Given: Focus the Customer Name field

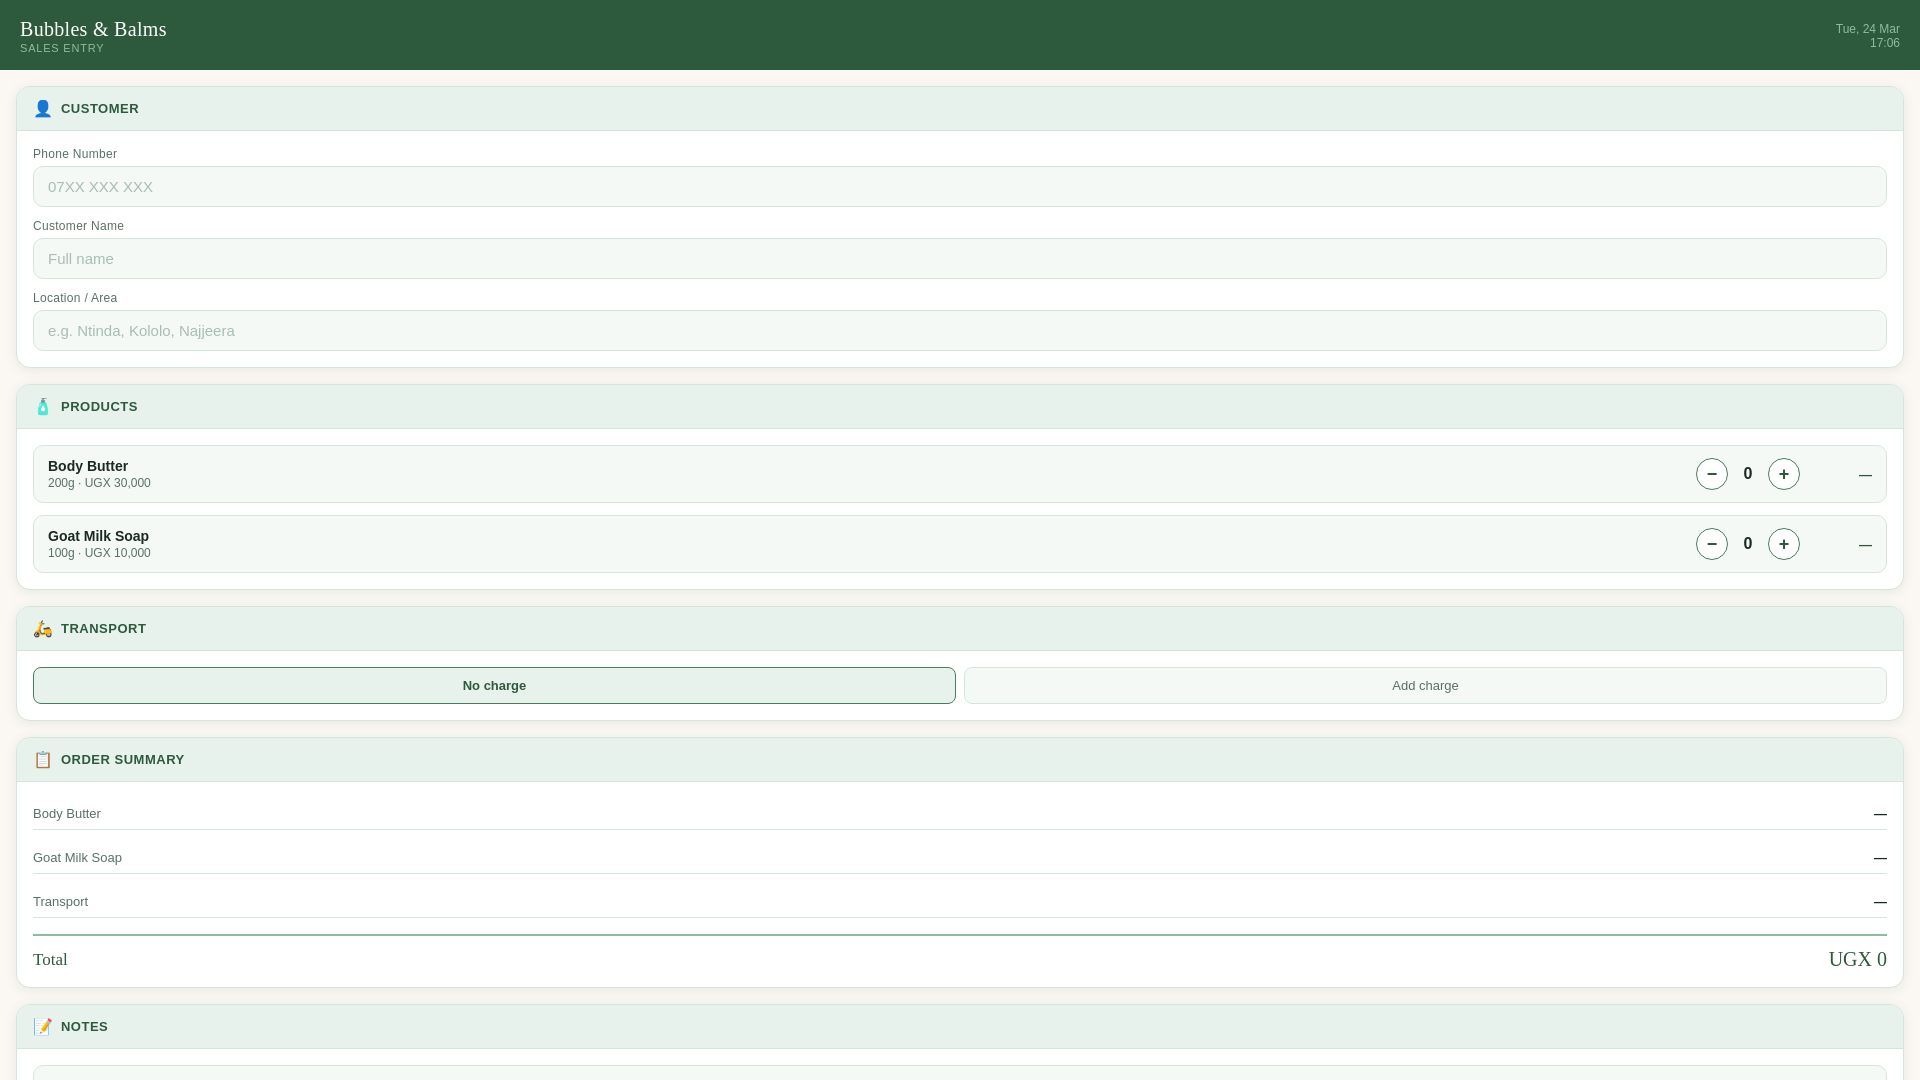Looking at the screenshot, I should (960, 259).
